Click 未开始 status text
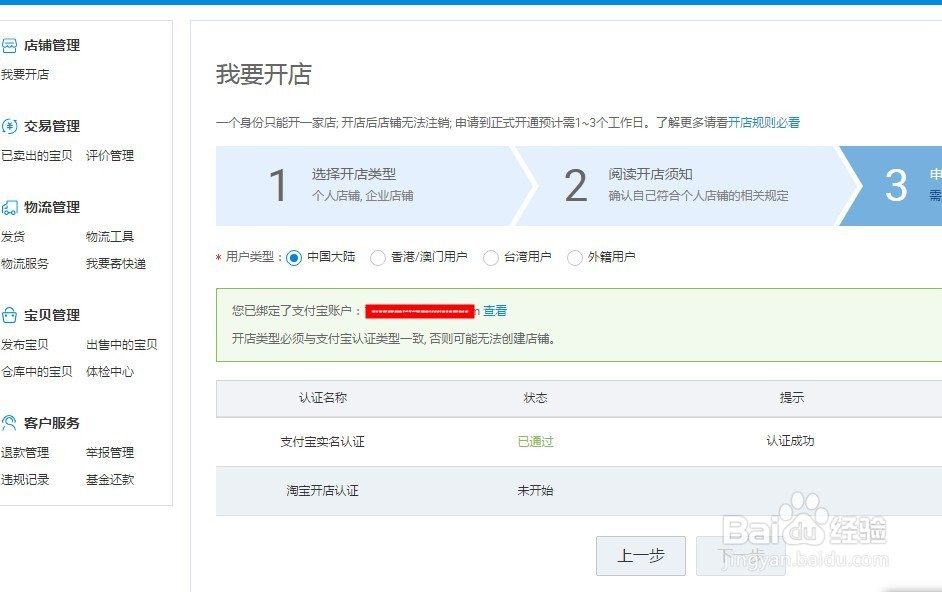Viewport: 942px width, 592px height. pyautogui.click(x=535, y=491)
